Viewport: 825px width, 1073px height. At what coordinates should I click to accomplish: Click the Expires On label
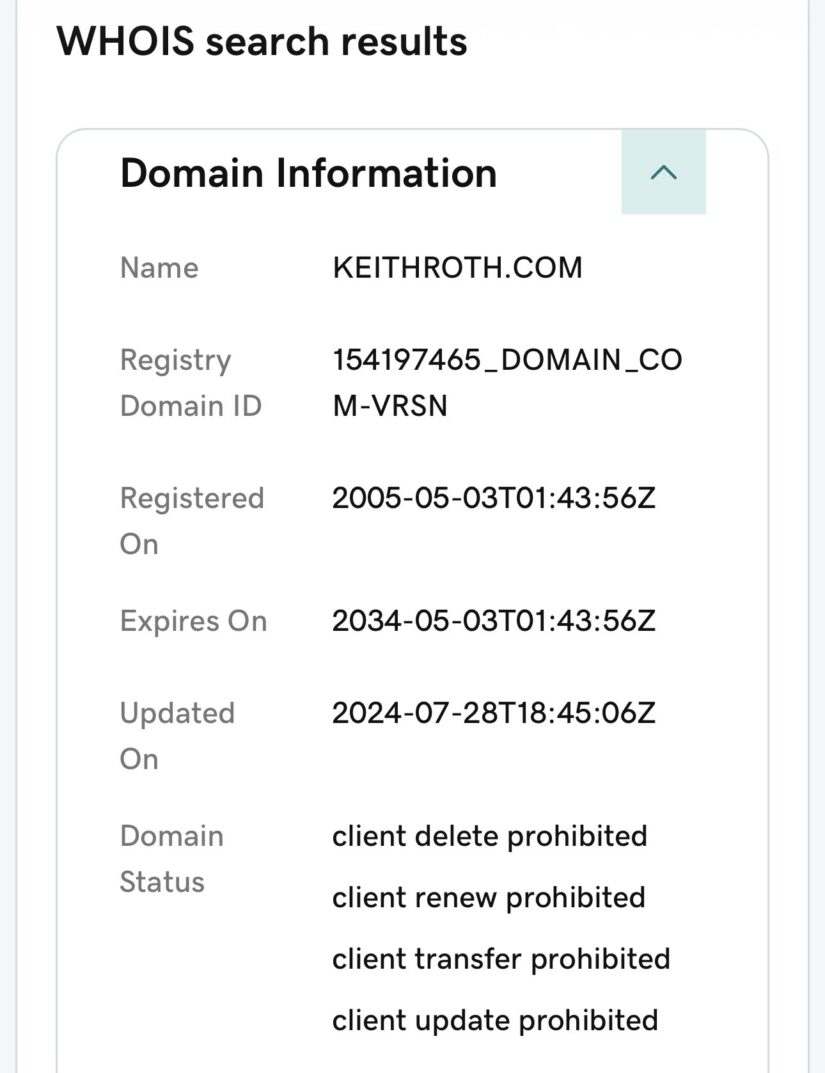click(x=193, y=621)
